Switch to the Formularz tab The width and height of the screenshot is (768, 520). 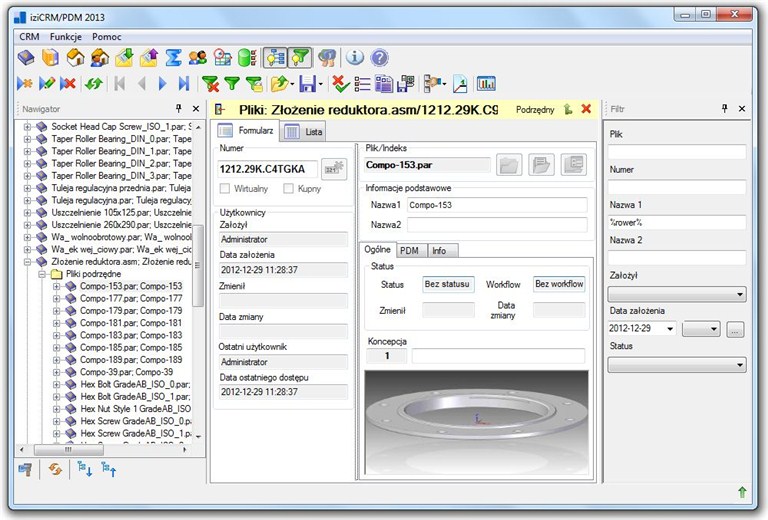click(x=246, y=131)
